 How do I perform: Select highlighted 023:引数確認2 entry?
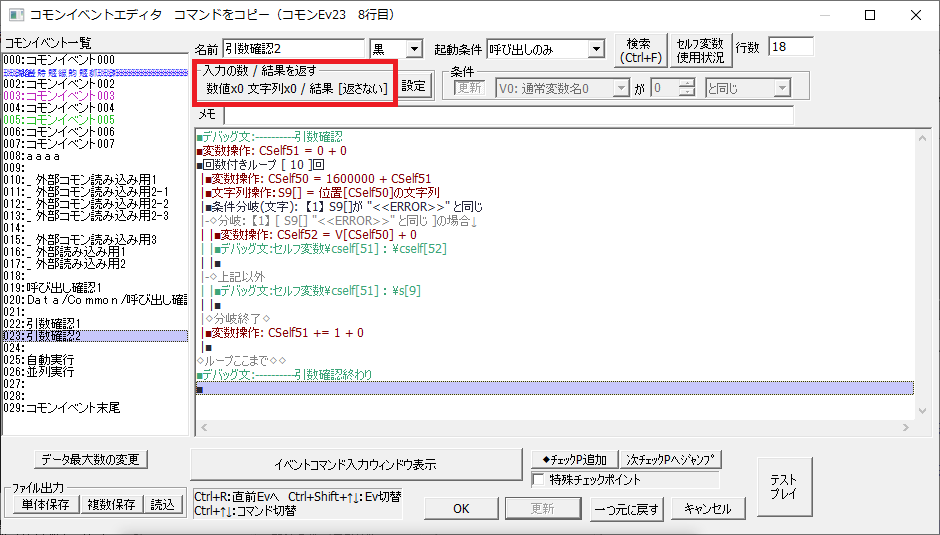(x=95, y=336)
